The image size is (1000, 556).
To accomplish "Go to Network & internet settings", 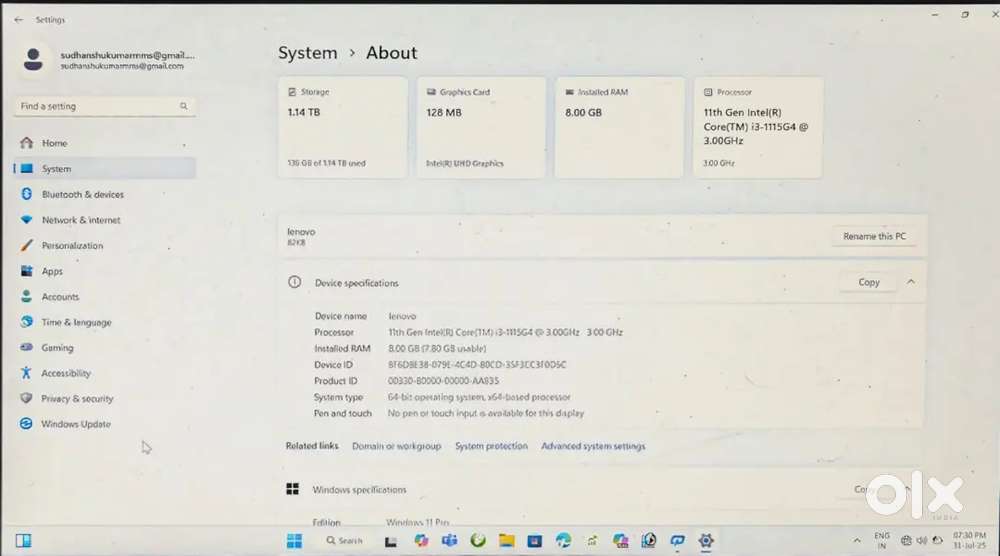I will pyautogui.click(x=80, y=220).
